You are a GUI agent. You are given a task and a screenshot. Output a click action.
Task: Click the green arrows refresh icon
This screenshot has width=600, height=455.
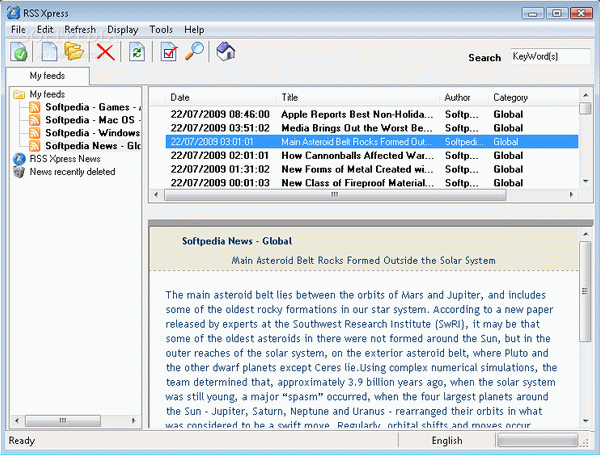coord(137,52)
